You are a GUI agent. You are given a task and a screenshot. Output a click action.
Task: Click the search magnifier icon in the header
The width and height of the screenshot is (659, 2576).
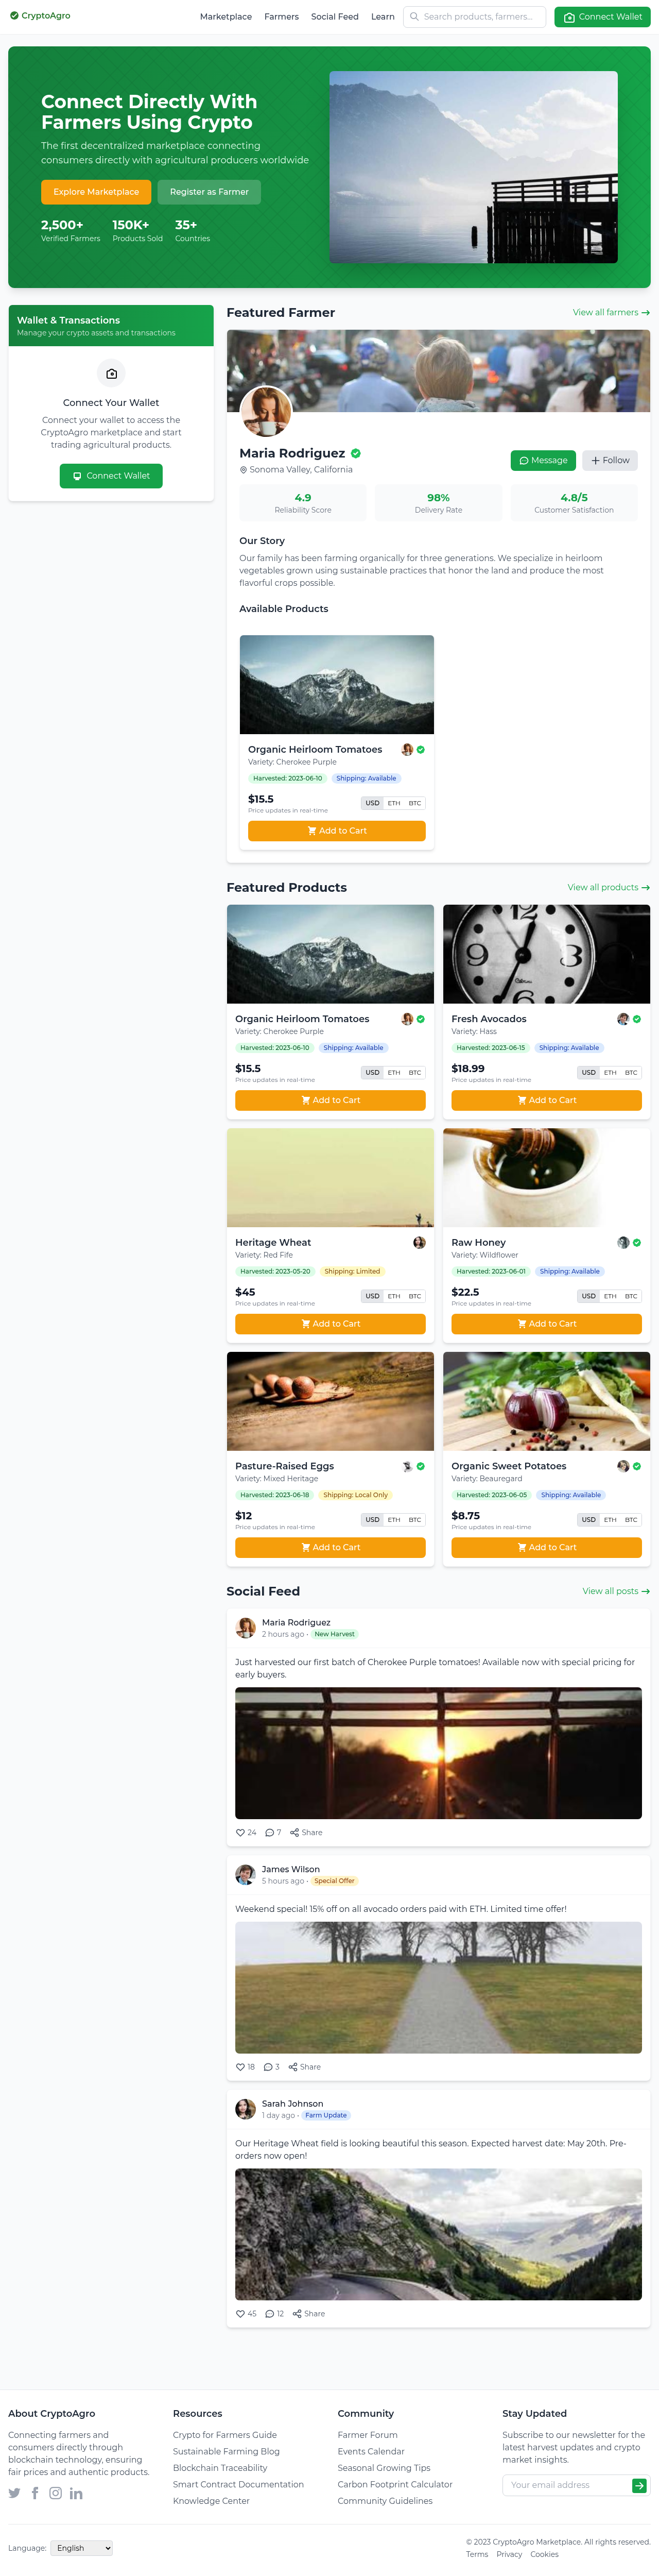[413, 16]
